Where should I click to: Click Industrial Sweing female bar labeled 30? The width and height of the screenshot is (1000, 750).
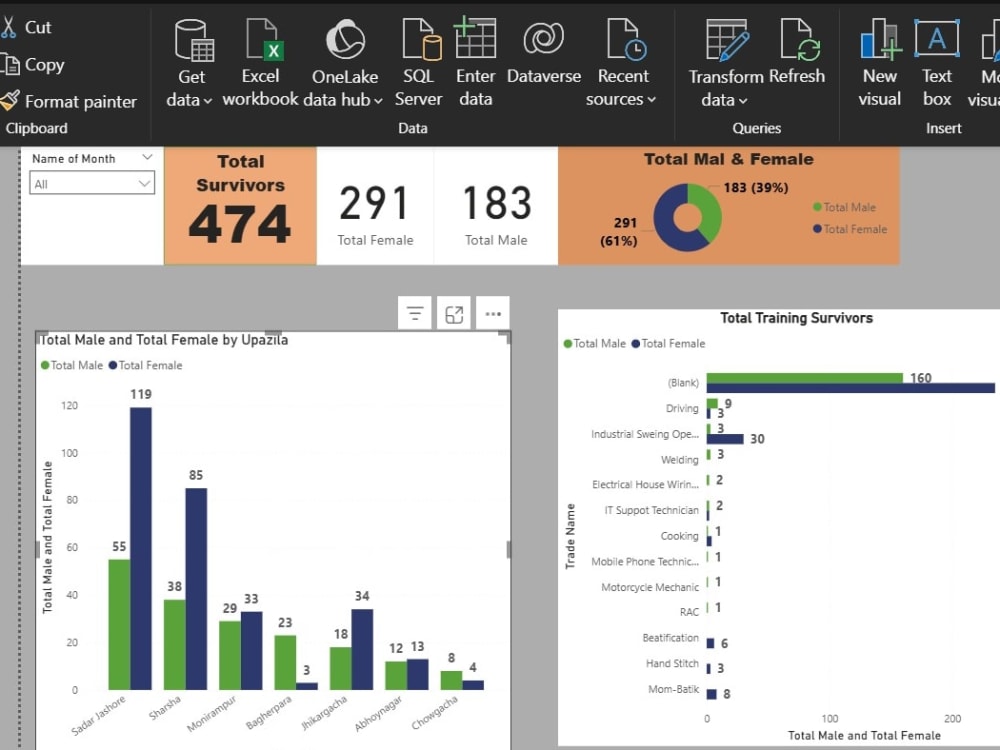[x=725, y=439]
